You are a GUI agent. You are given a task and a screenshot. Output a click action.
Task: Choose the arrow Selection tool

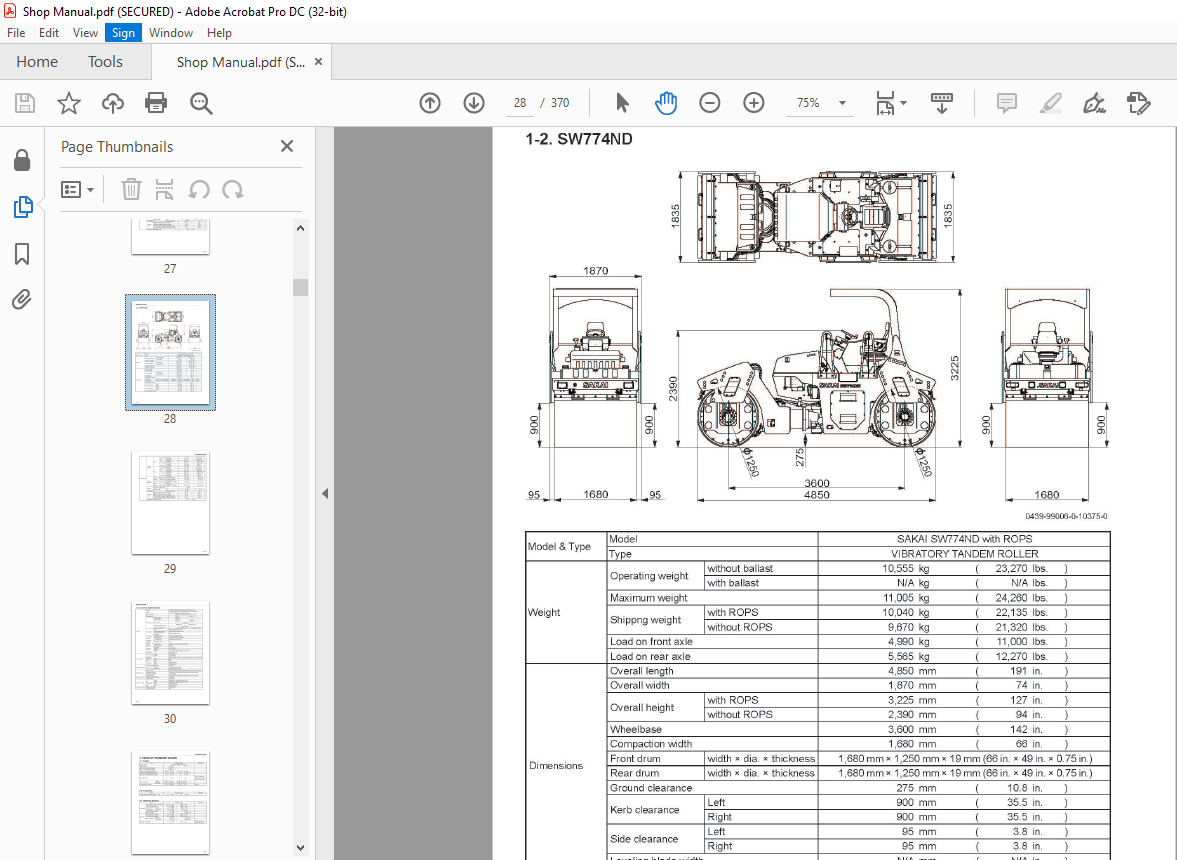[x=622, y=103]
